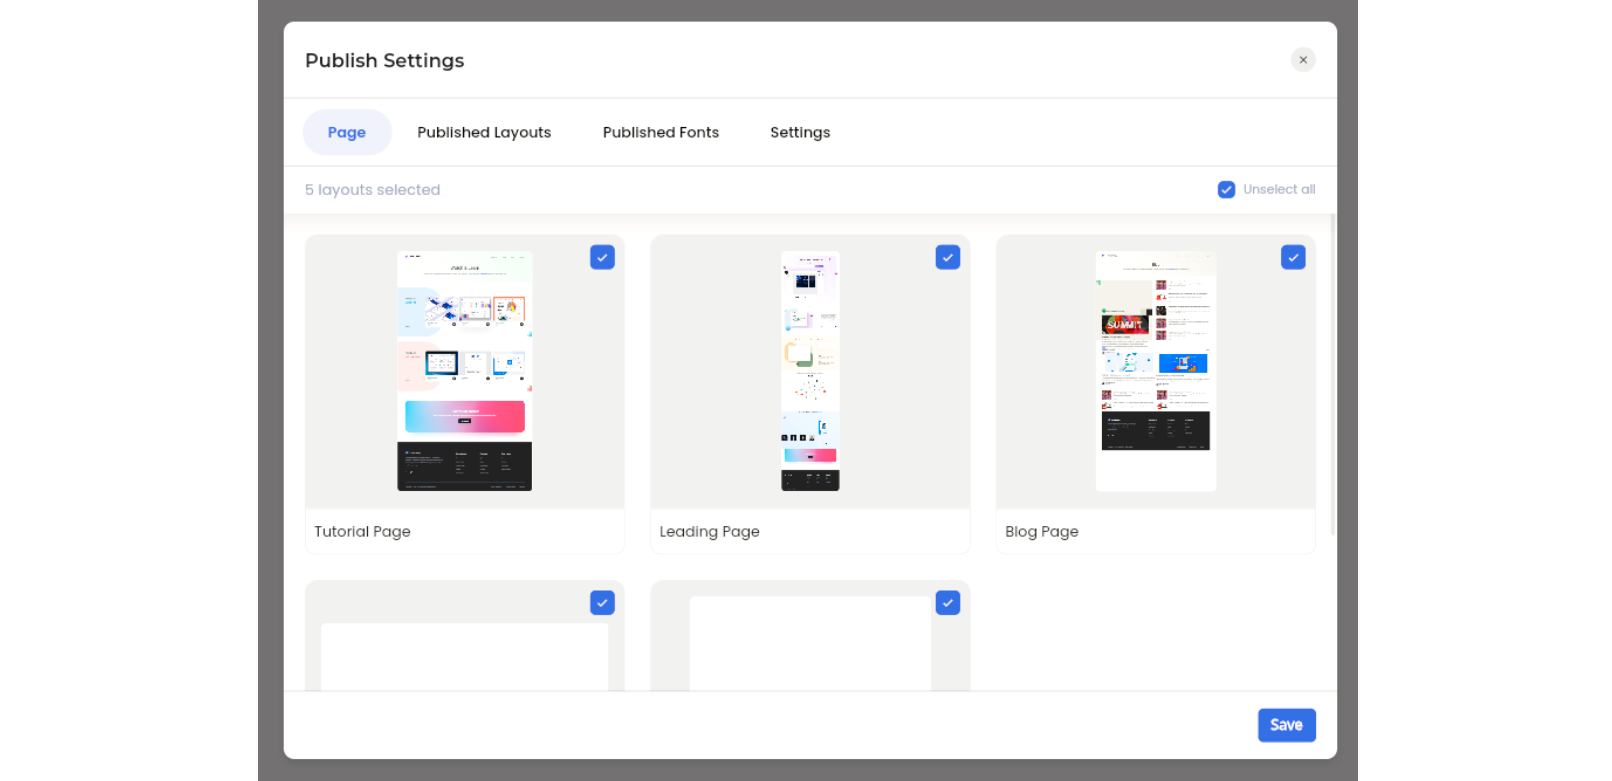1612x781 pixels.
Task: Uncheck the checkbox on the card below Leading Page
Action: (x=948, y=603)
